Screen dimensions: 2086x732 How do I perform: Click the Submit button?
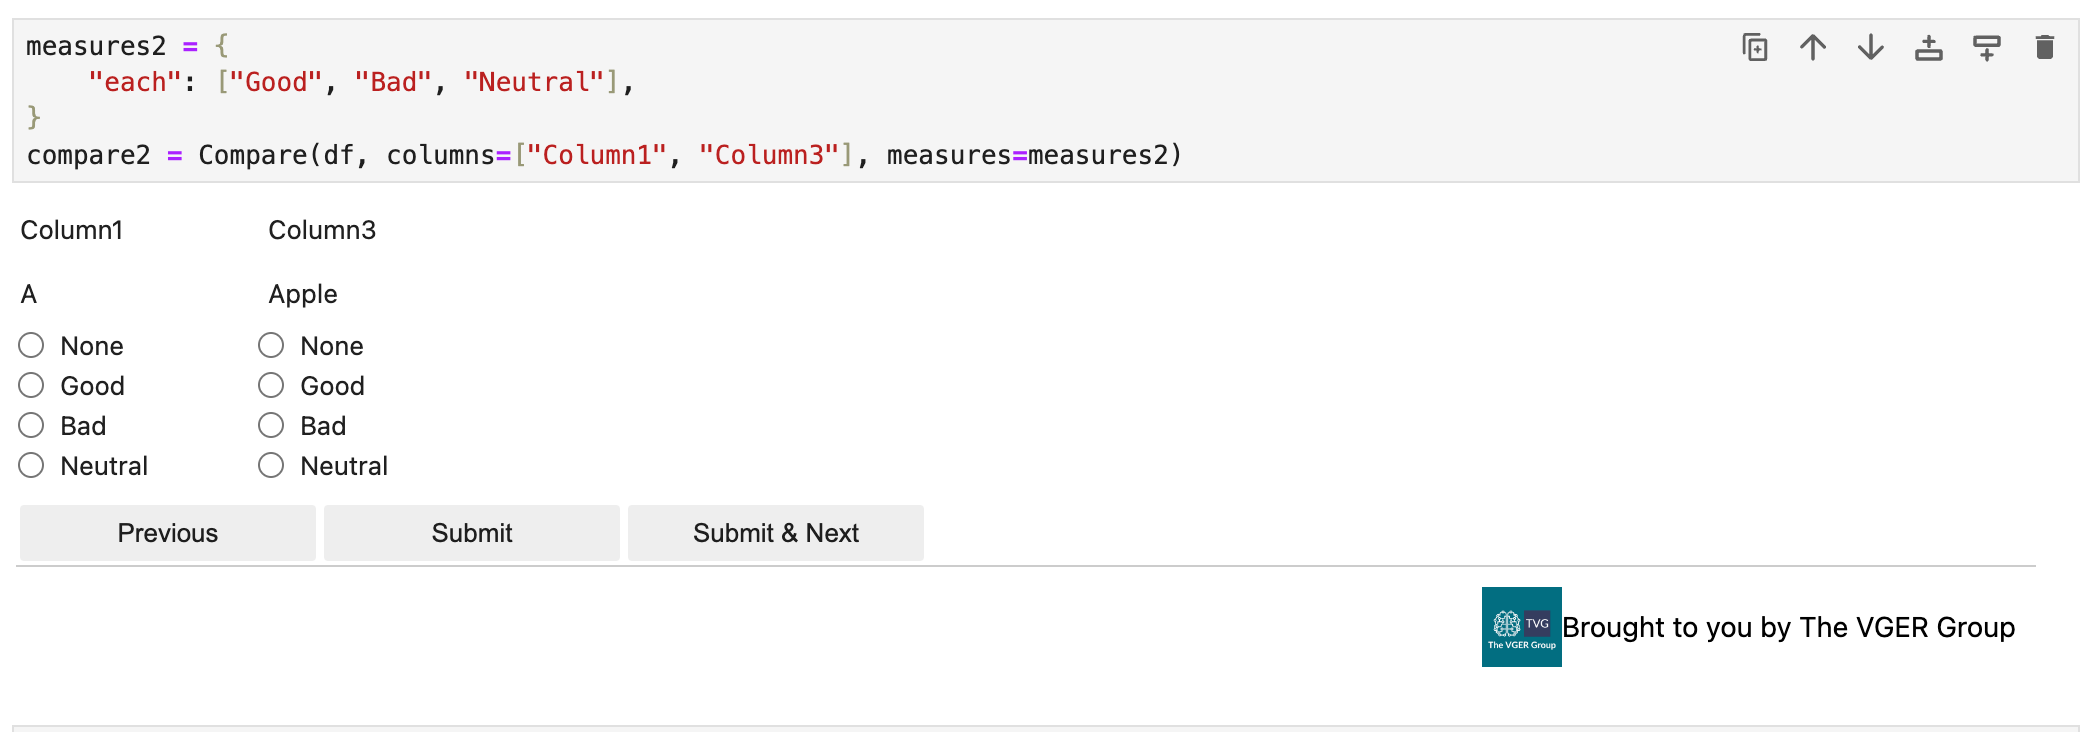(x=472, y=533)
